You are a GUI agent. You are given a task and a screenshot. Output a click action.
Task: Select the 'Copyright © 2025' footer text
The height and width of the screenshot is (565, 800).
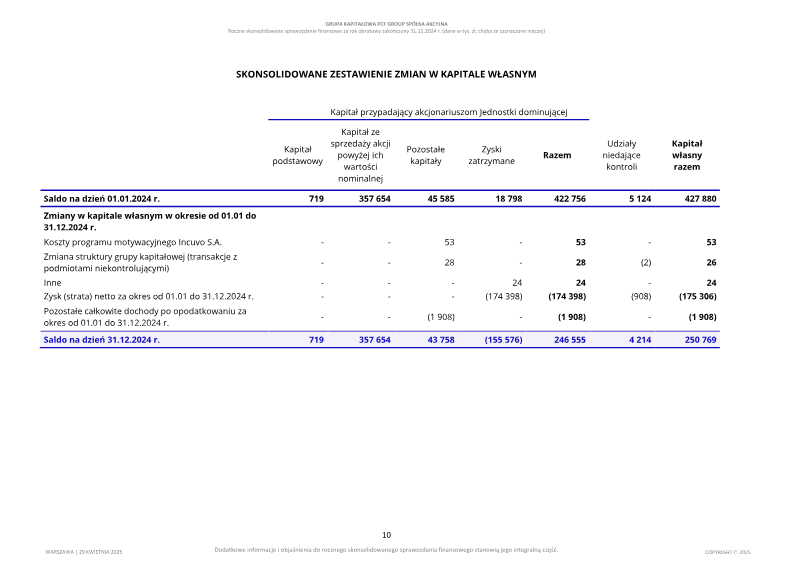coord(728,552)
